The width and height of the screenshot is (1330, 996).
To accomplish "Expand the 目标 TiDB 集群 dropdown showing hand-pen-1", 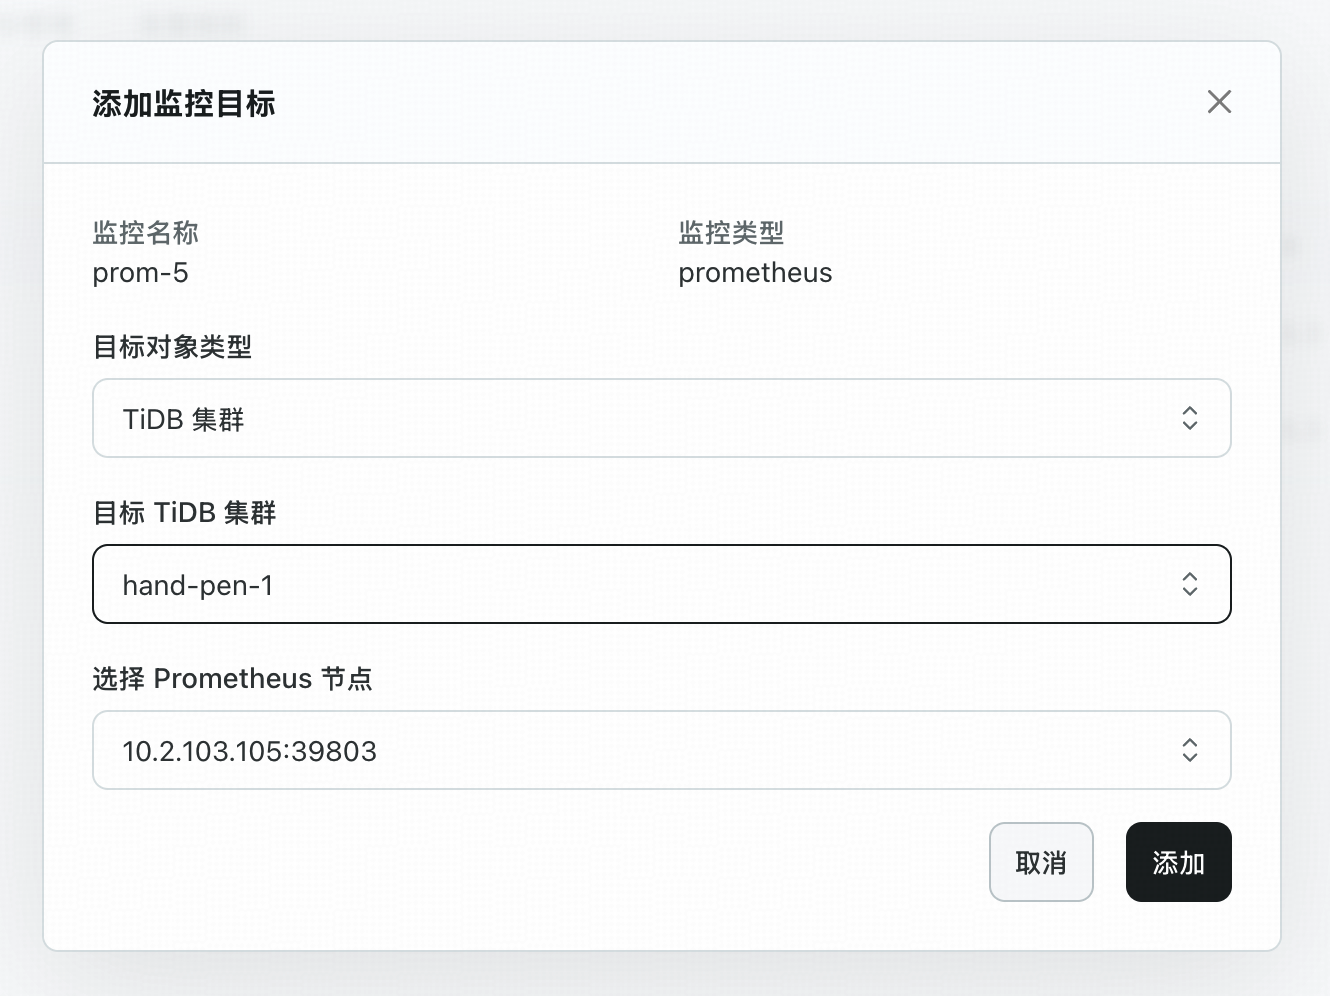I will click(662, 584).
